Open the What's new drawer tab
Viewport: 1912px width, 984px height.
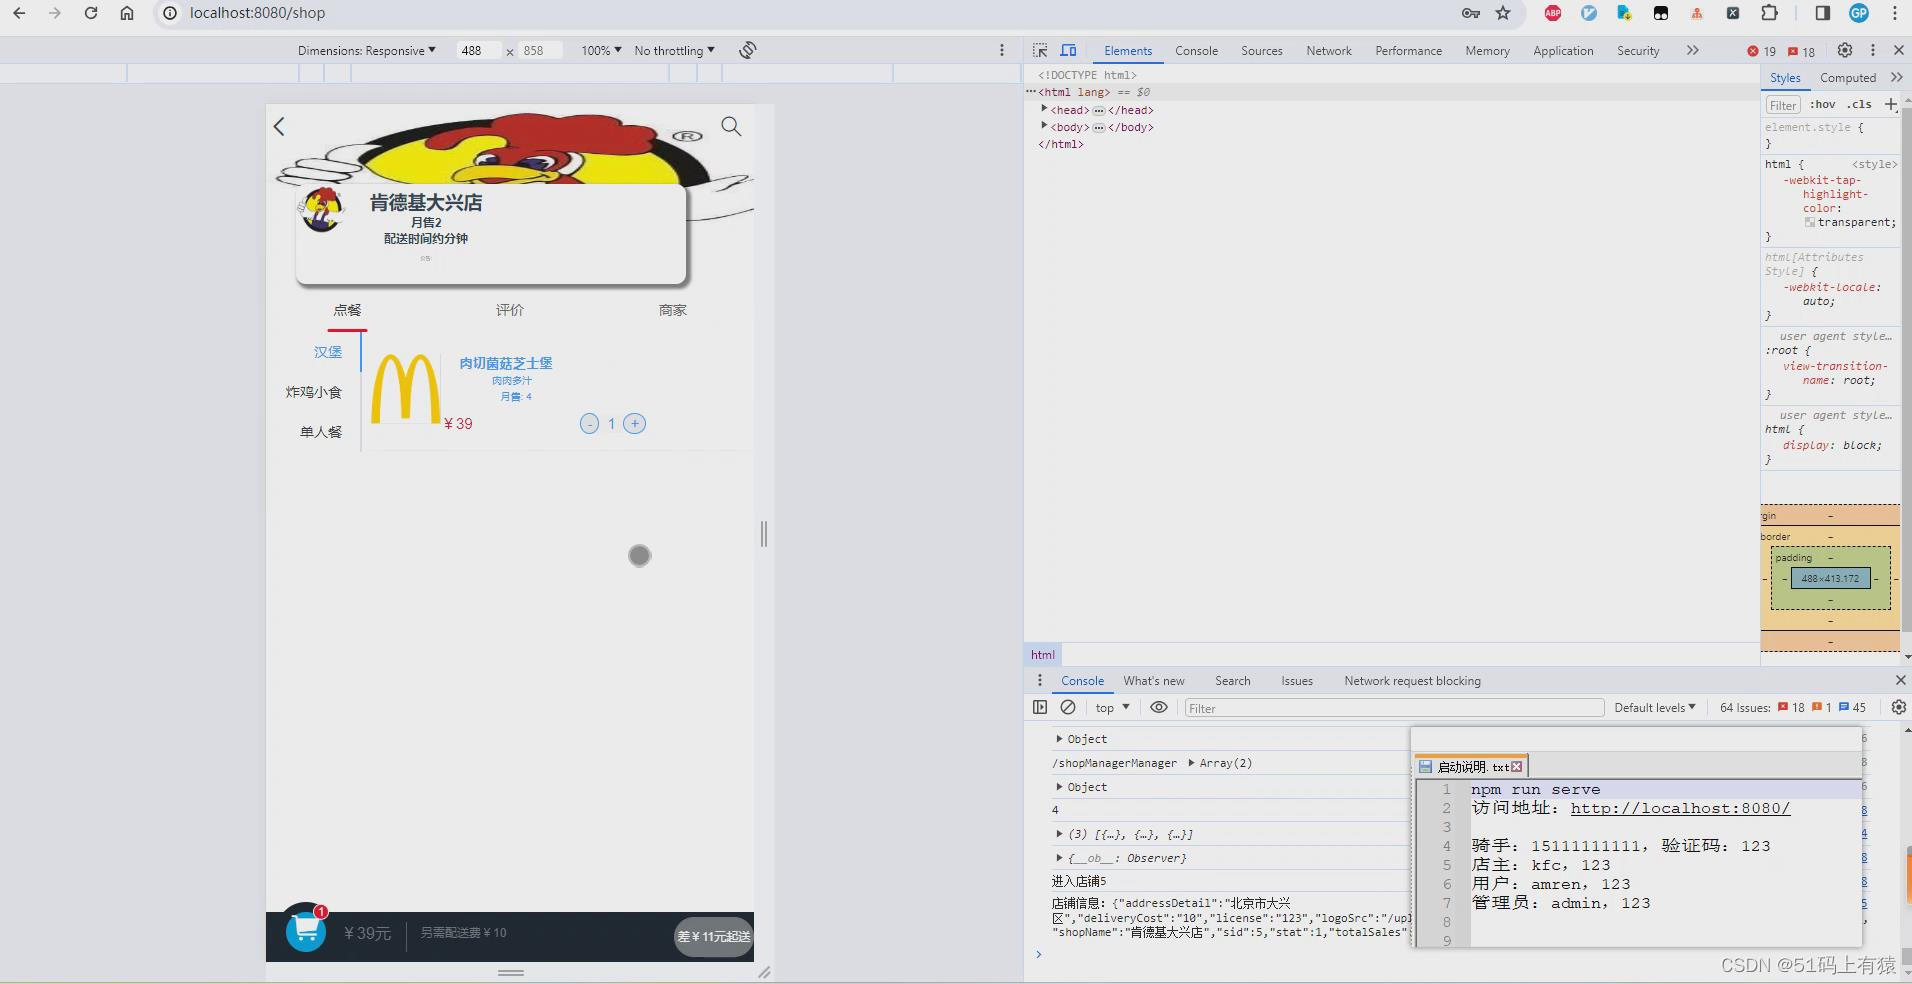pos(1153,680)
